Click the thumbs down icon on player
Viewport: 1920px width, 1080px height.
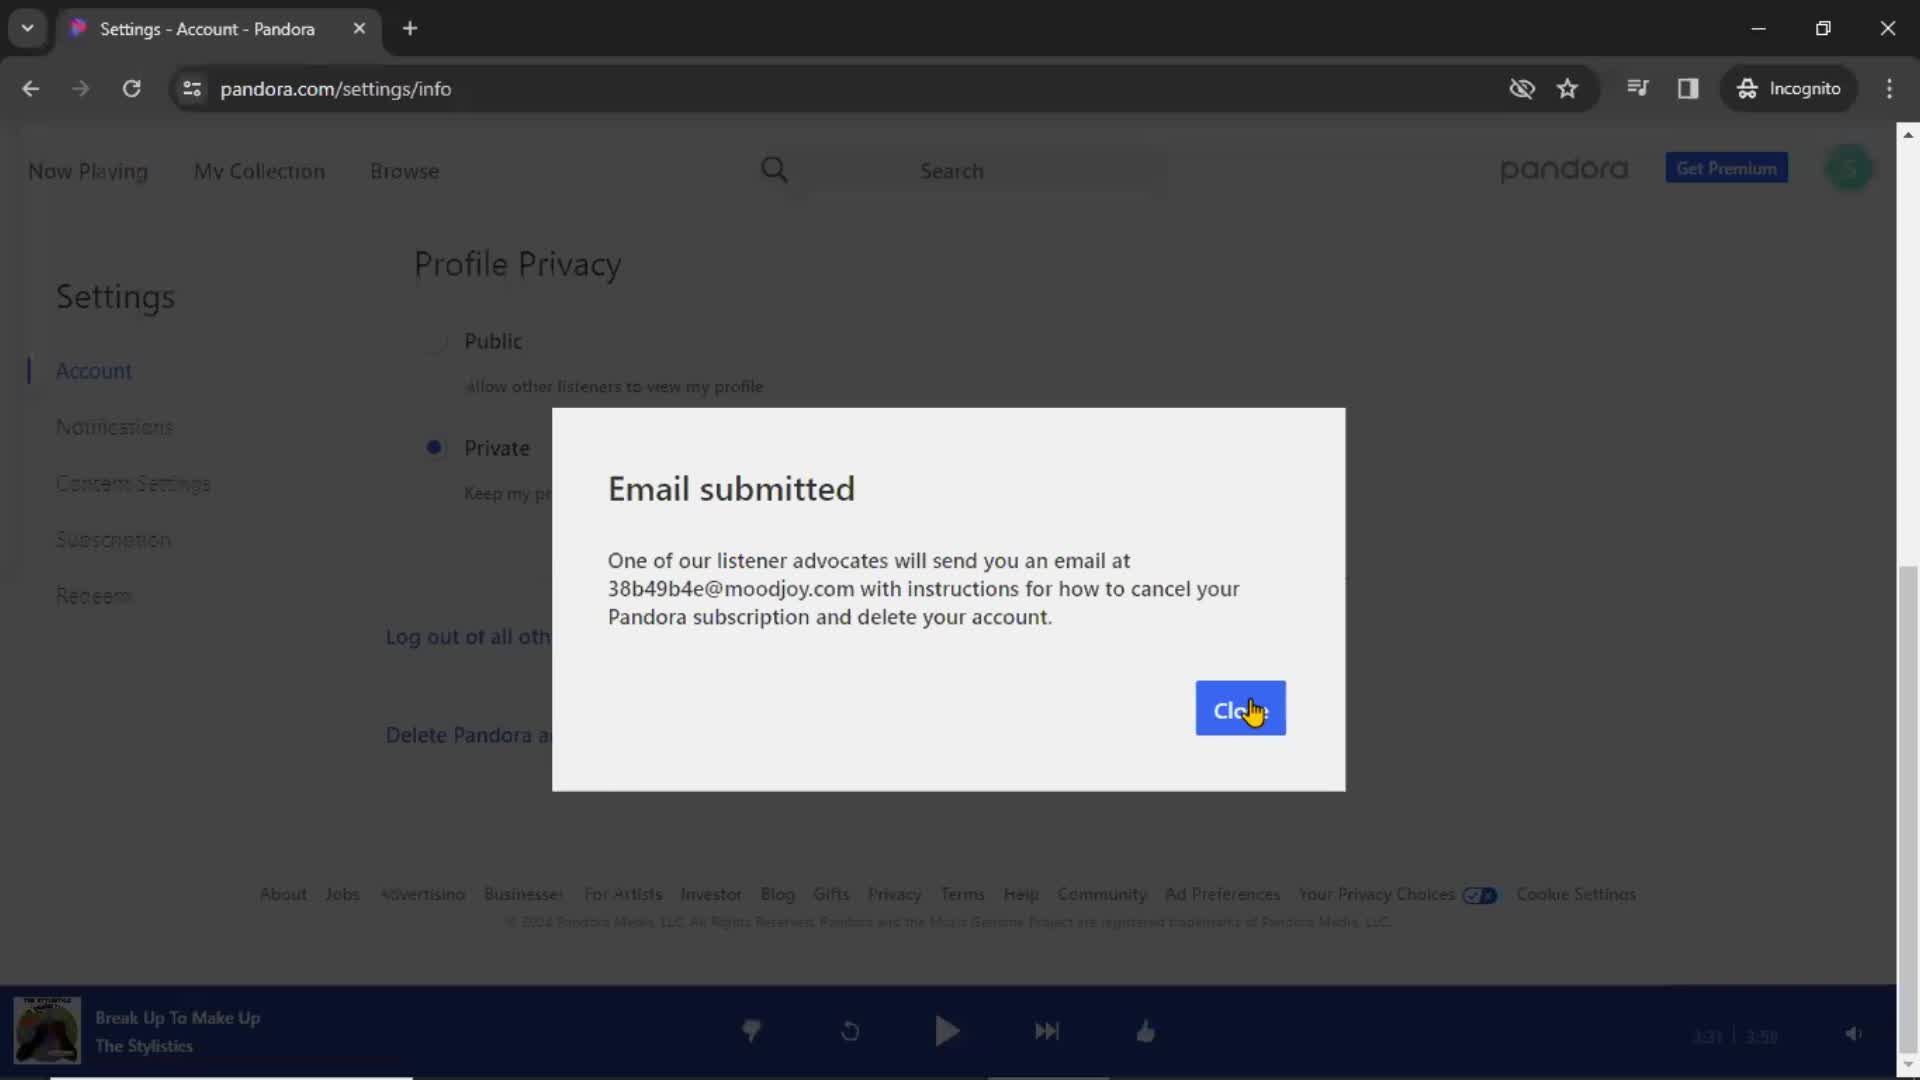pos(750,1031)
